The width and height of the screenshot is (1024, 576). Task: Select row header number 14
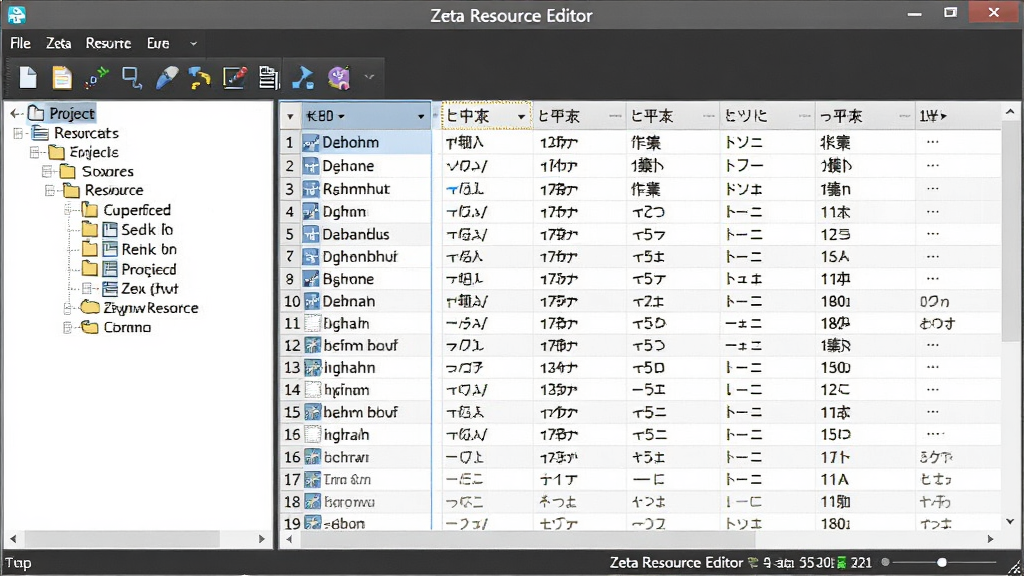coord(292,391)
